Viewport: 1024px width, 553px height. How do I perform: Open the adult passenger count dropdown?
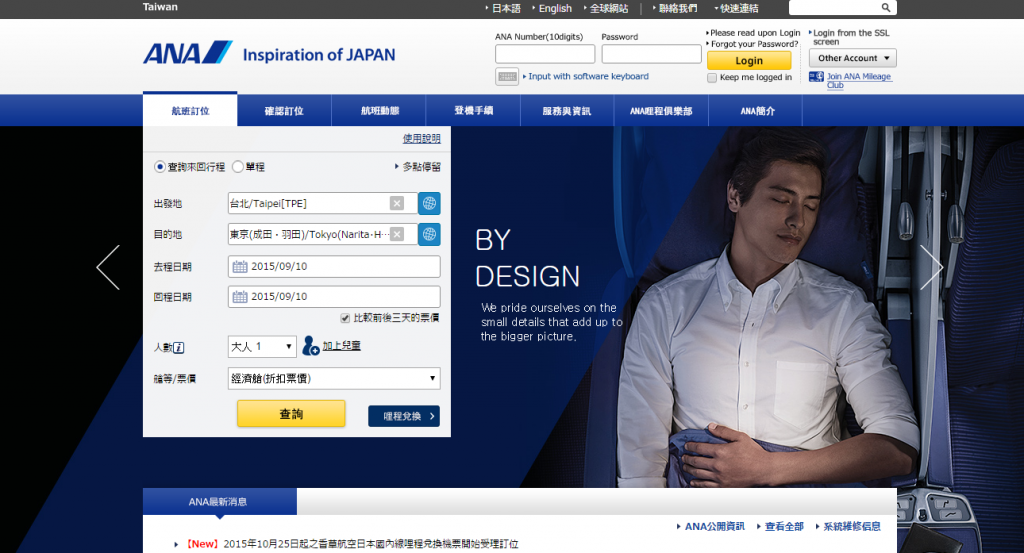pos(262,346)
